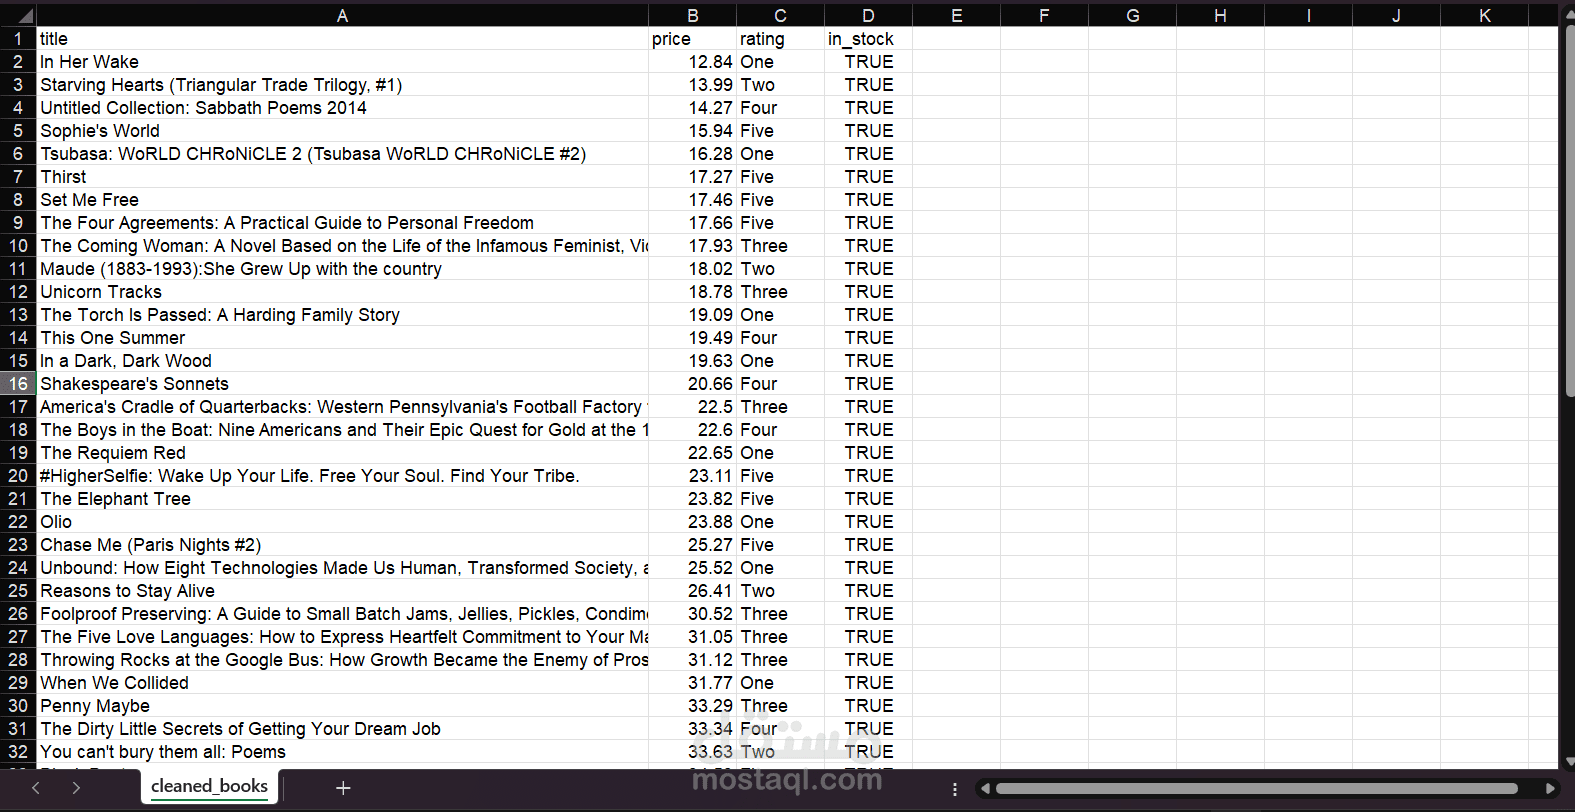
Task: Select cell 'In a Dark, Dark Wood'
Action: pyautogui.click(x=342, y=361)
